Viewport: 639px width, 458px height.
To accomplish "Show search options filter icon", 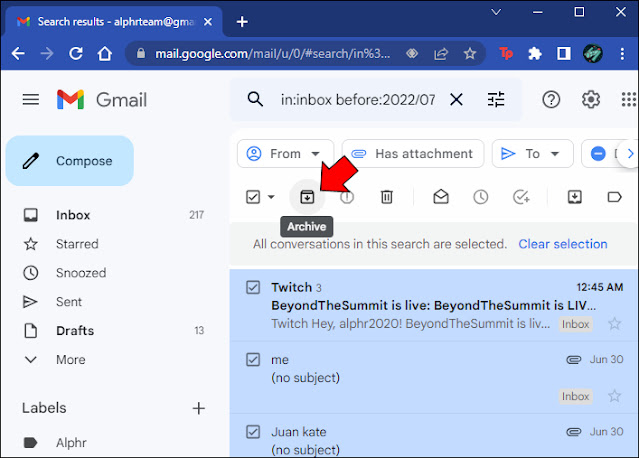I will coord(496,99).
